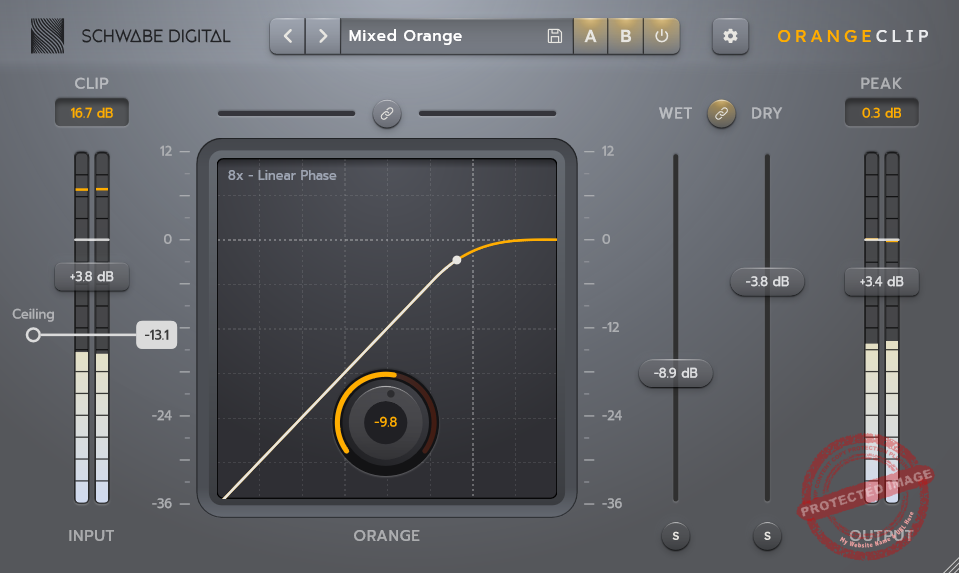Toggle plugin bypass power button
The height and width of the screenshot is (573, 959).
(661, 36)
